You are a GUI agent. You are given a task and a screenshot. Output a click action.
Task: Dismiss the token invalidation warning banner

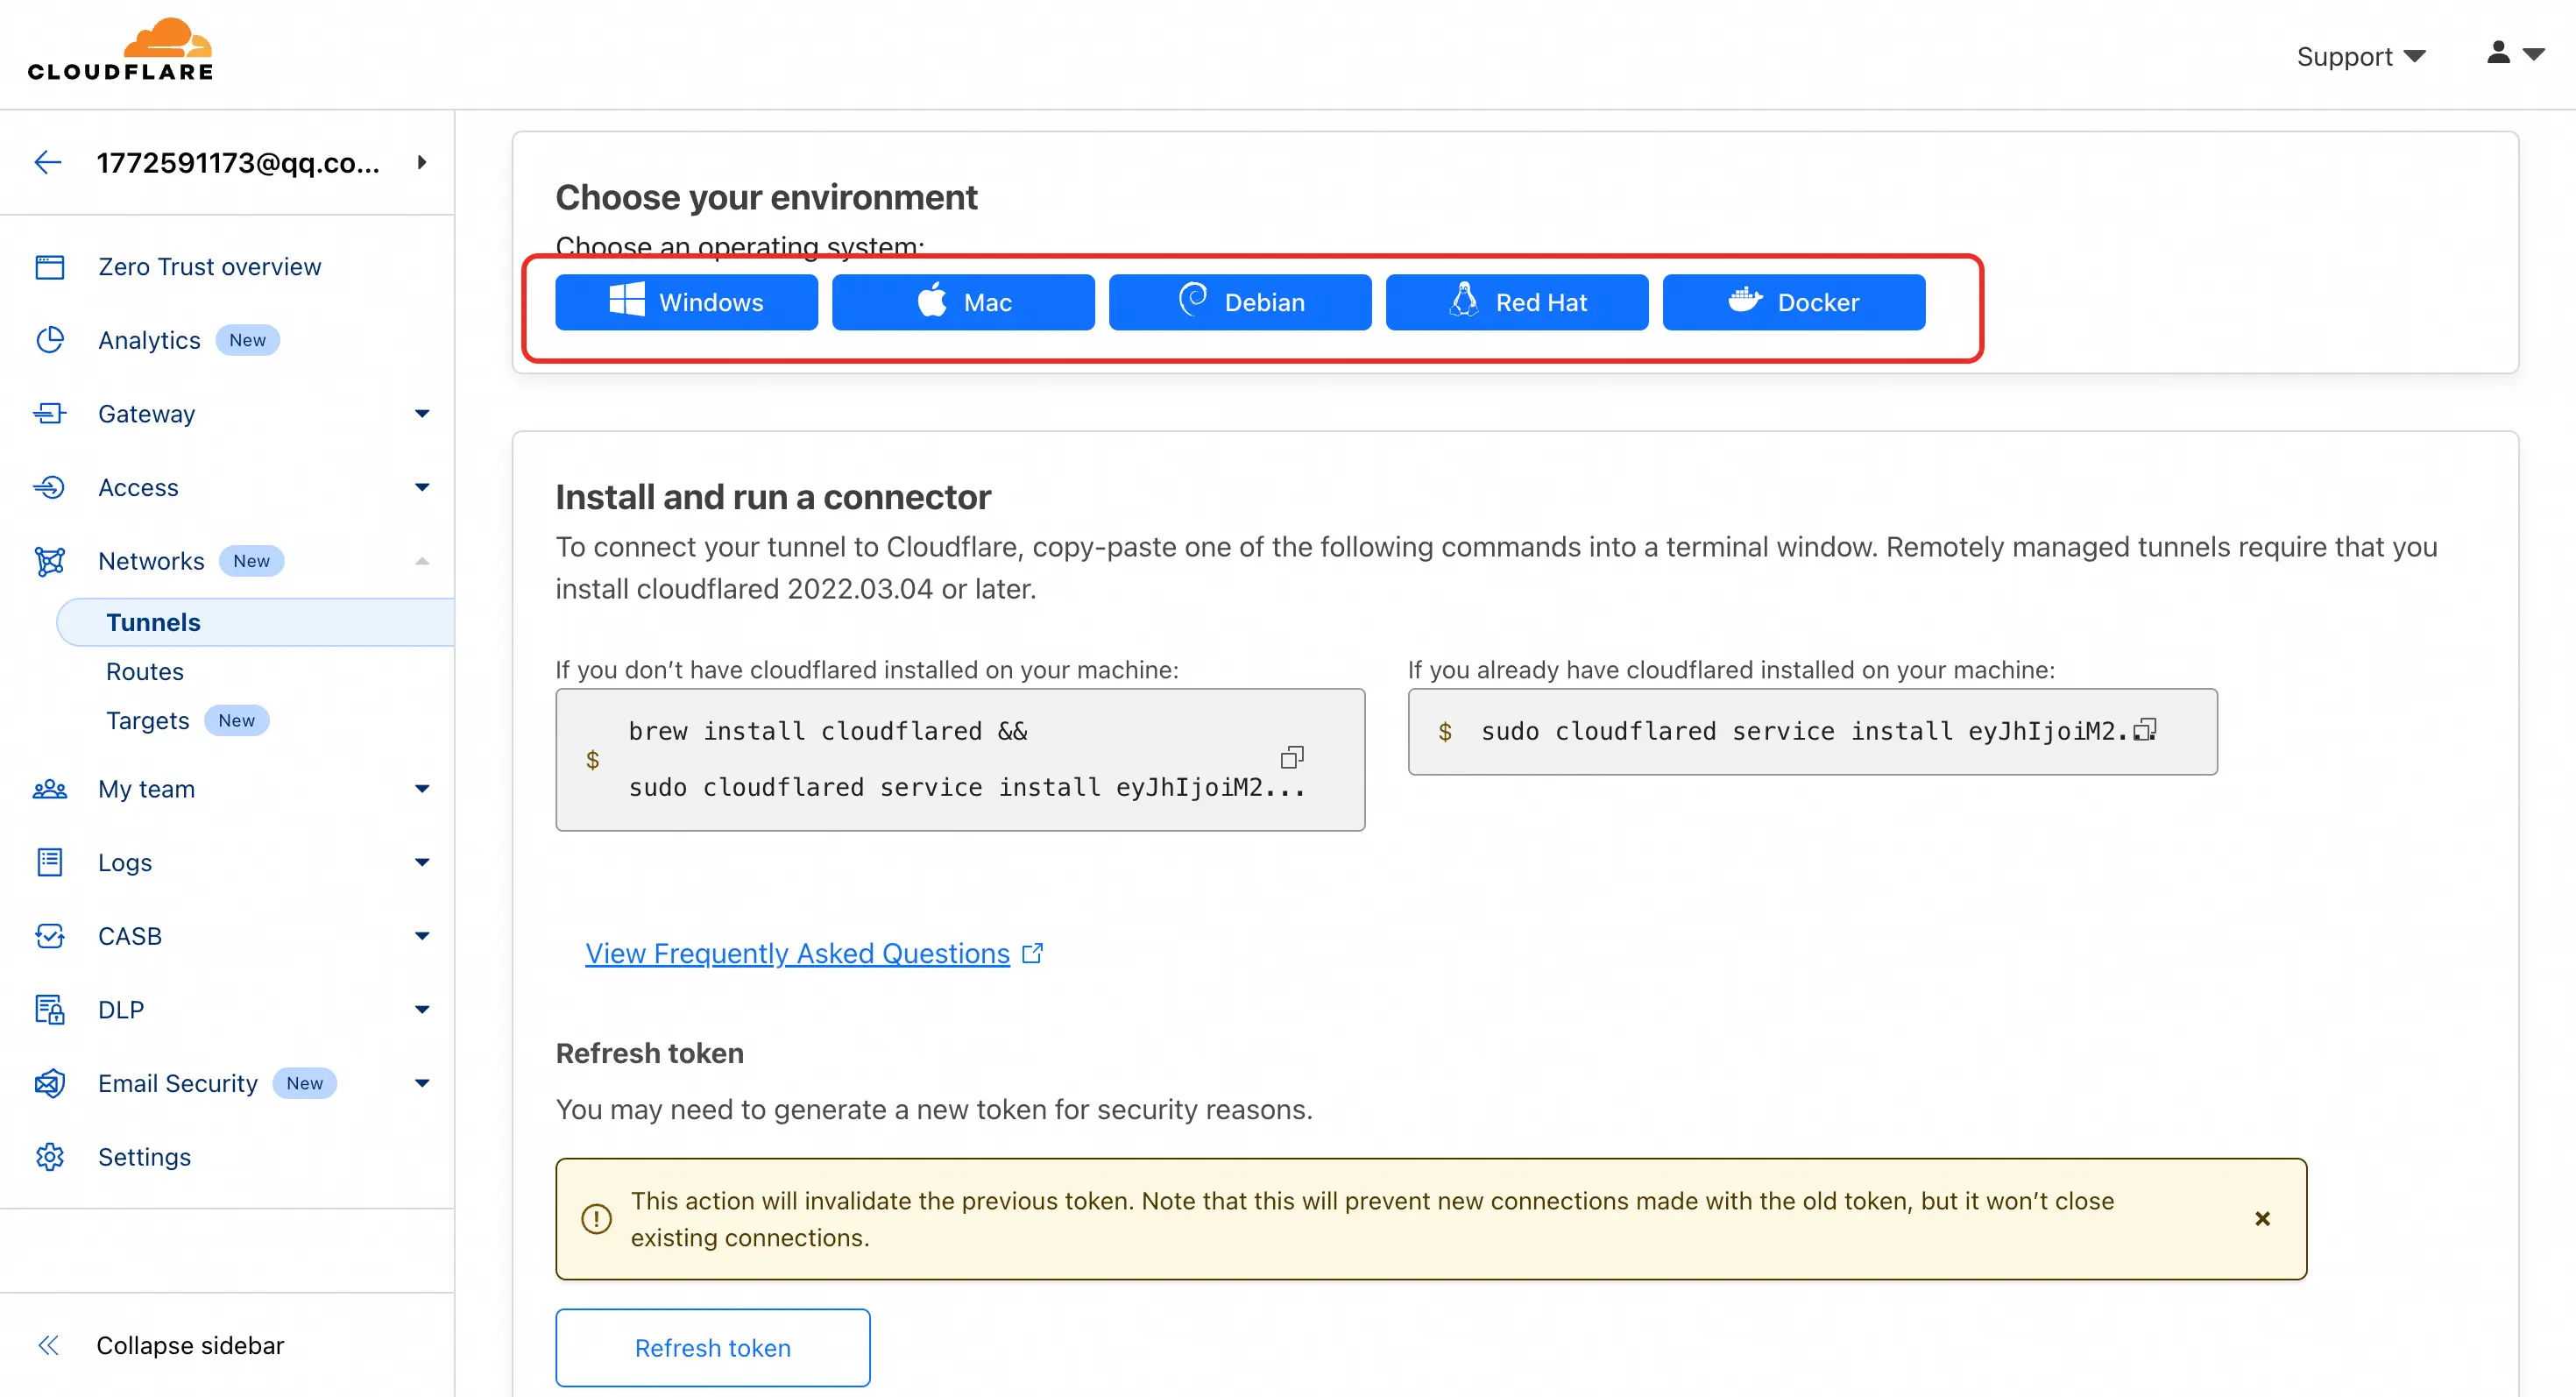(x=2263, y=1219)
